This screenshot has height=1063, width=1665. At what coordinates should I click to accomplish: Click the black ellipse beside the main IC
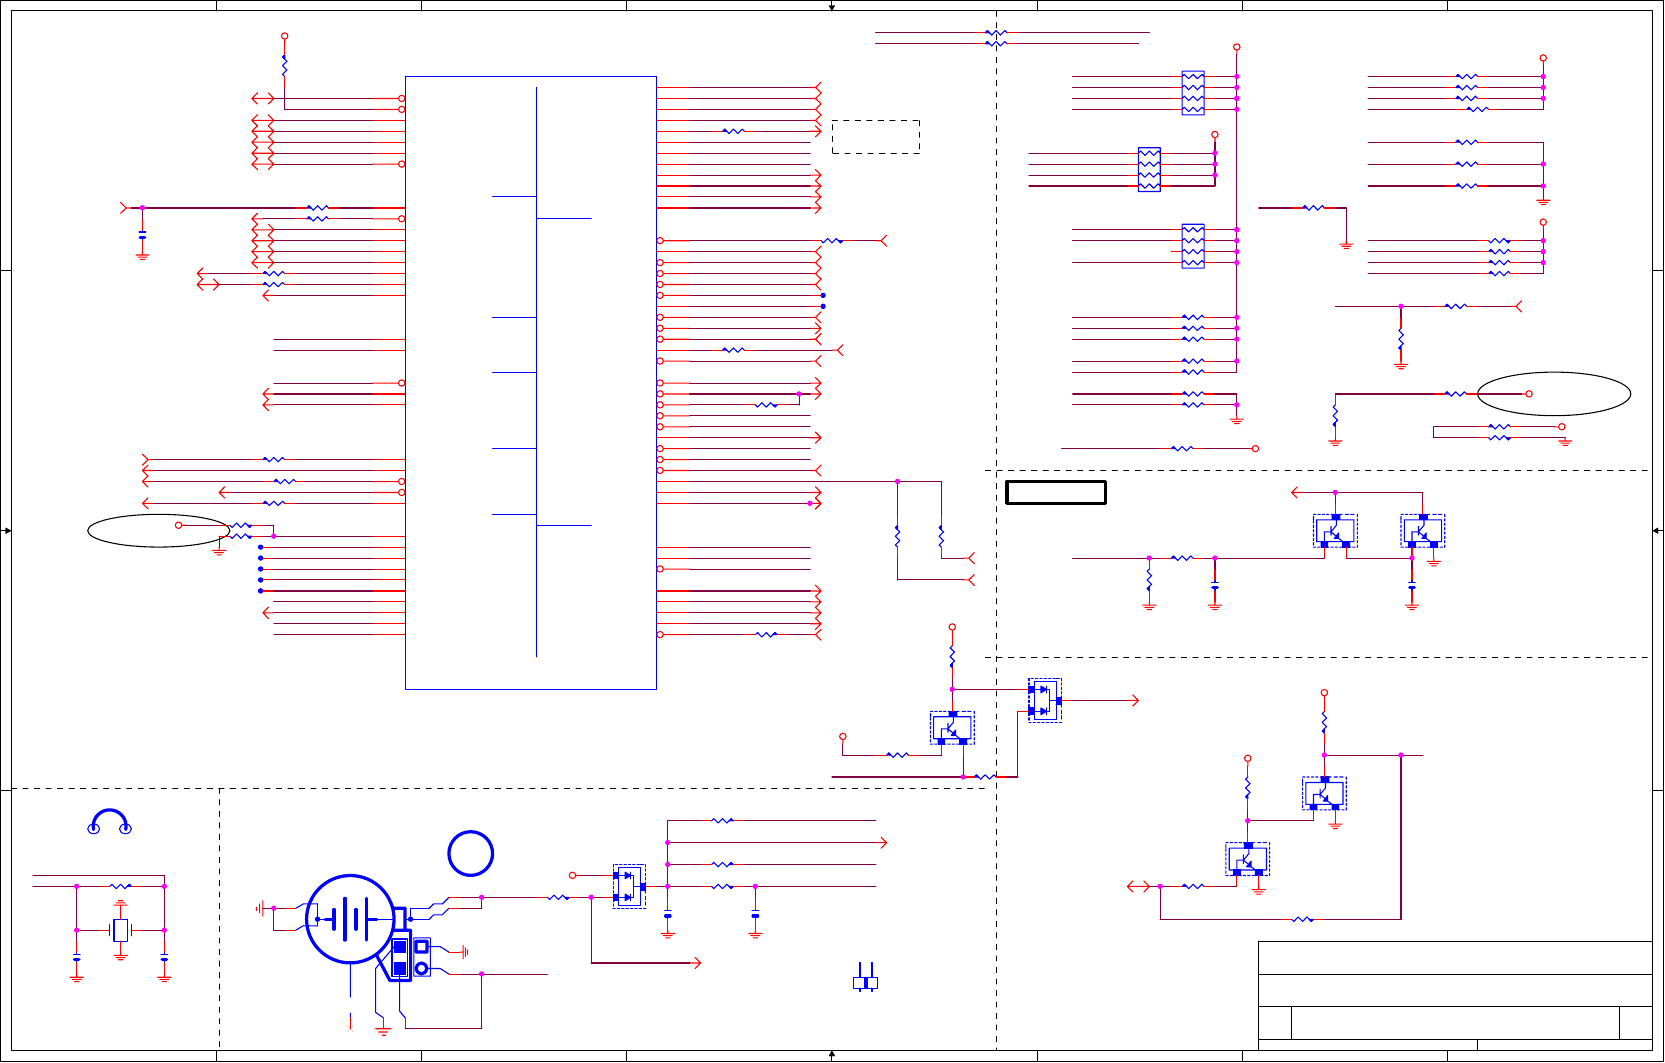(159, 531)
